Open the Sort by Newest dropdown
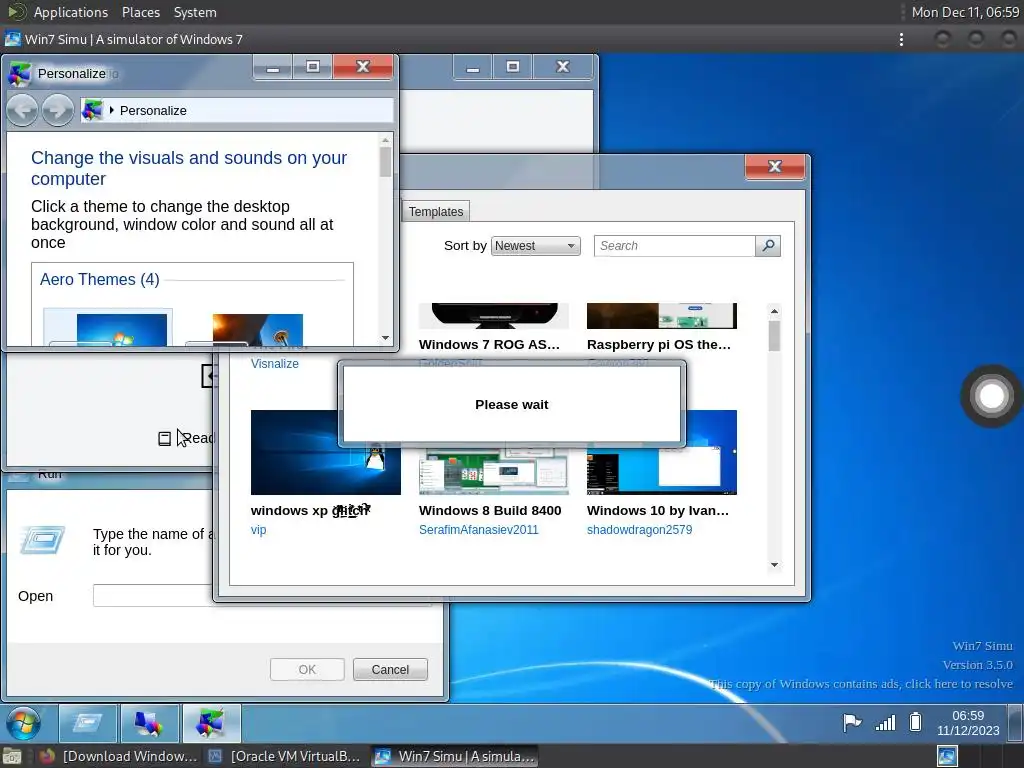The height and width of the screenshot is (768, 1024). click(535, 246)
